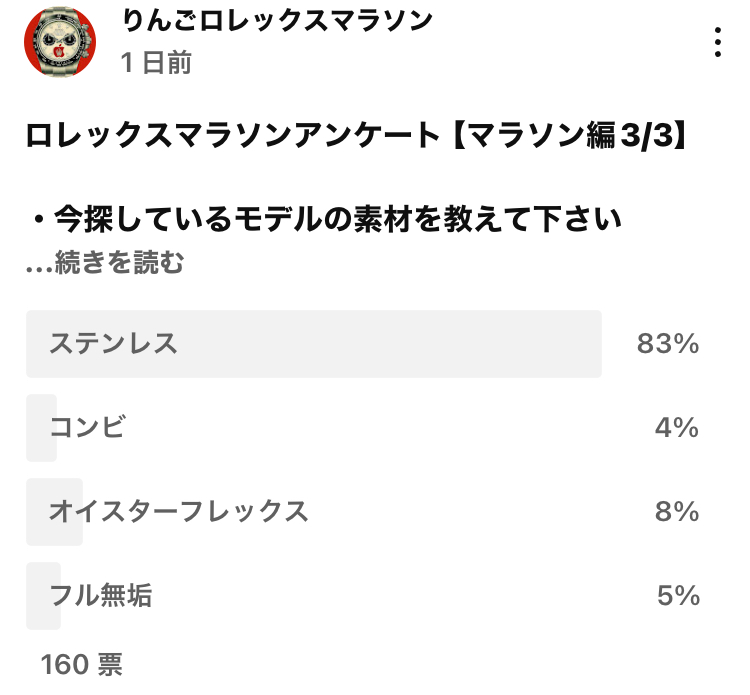Open the post via the 1日前 timestamp
Image resolution: width=750 pixels, height=695 pixels.
[x=156, y=62]
